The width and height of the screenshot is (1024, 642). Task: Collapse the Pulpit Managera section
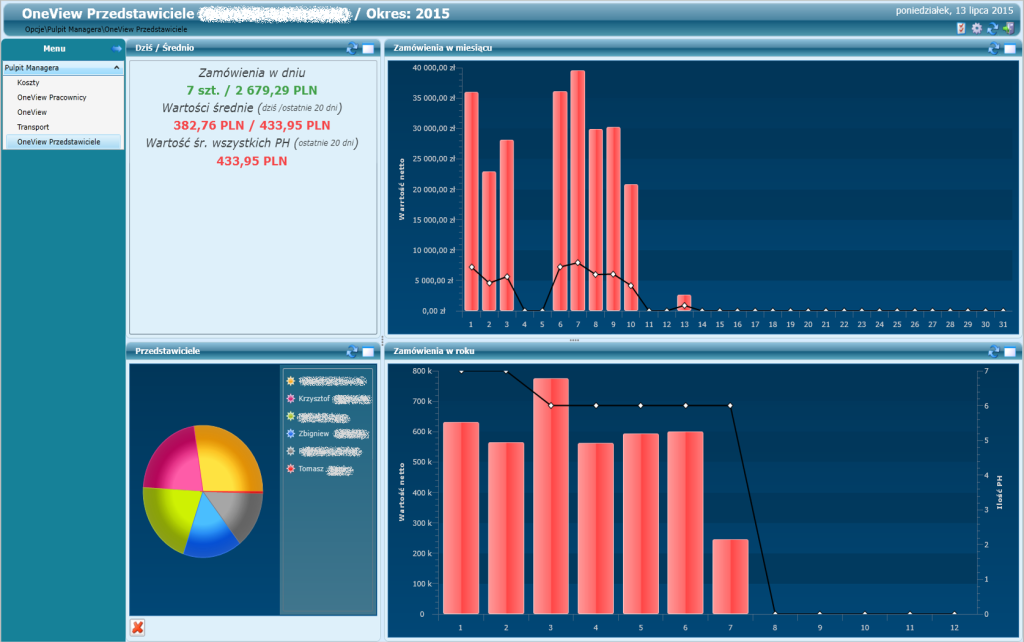(116, 67)
